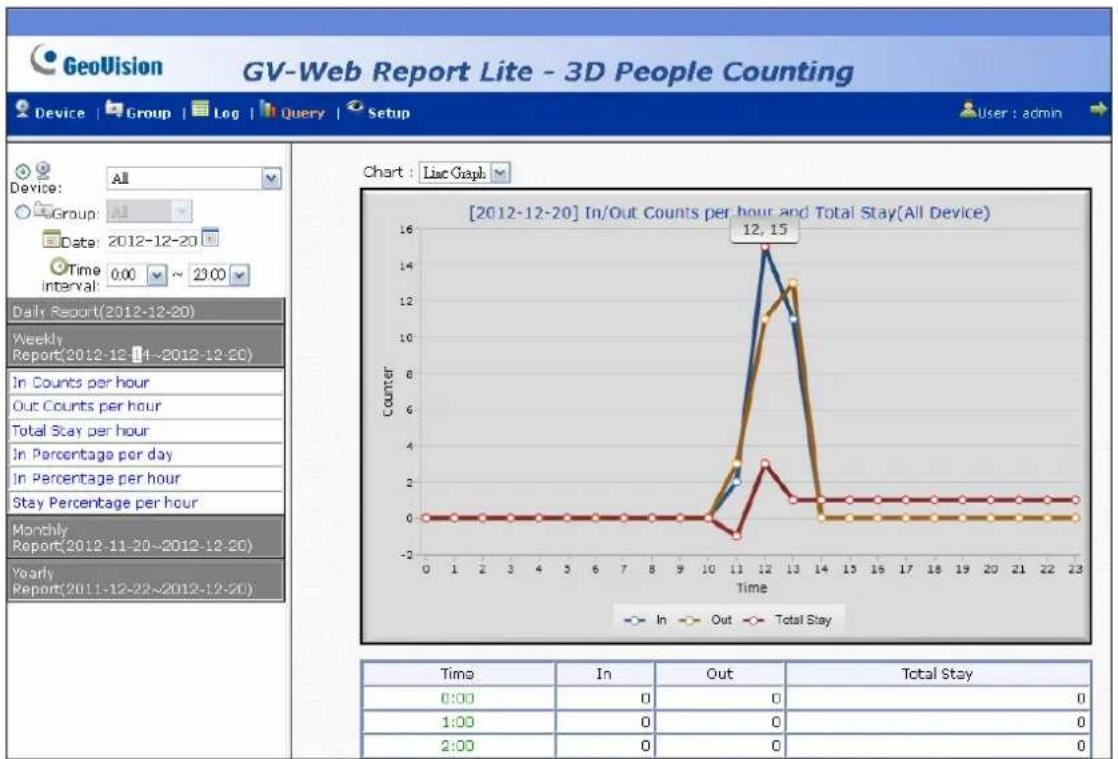Click the Time column header

458,673
